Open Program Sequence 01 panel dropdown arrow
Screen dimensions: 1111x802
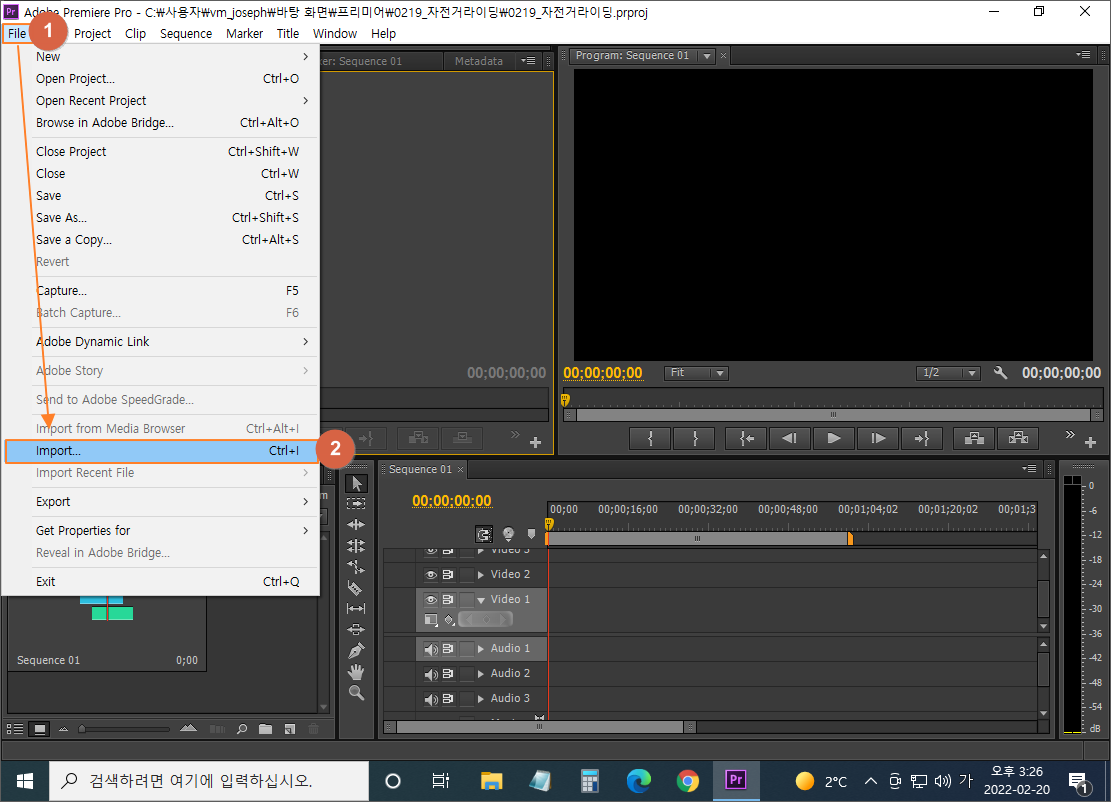[x=706, y=56]
